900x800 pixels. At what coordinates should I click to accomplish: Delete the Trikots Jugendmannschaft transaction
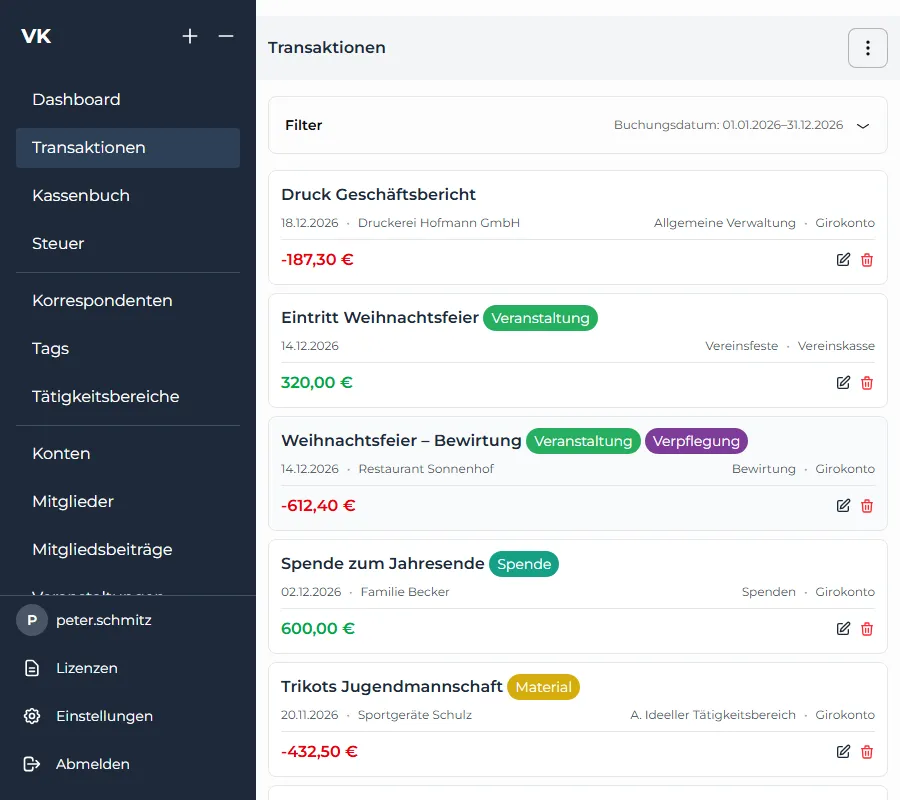point(867,752)
